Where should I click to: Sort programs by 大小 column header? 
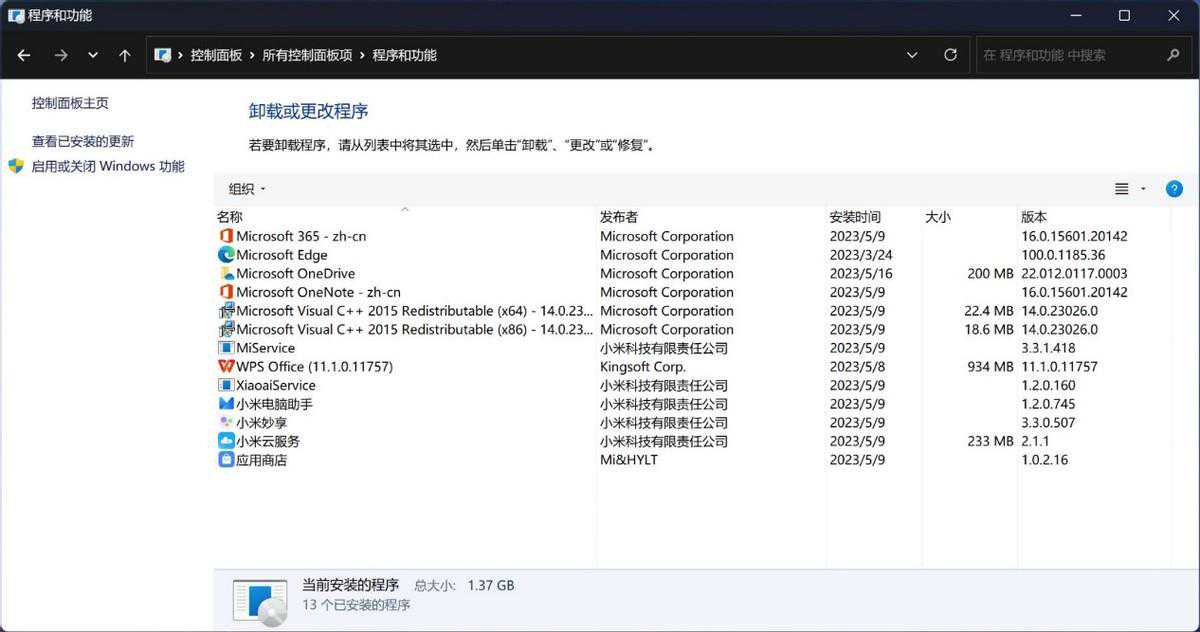tap(938, 217)
